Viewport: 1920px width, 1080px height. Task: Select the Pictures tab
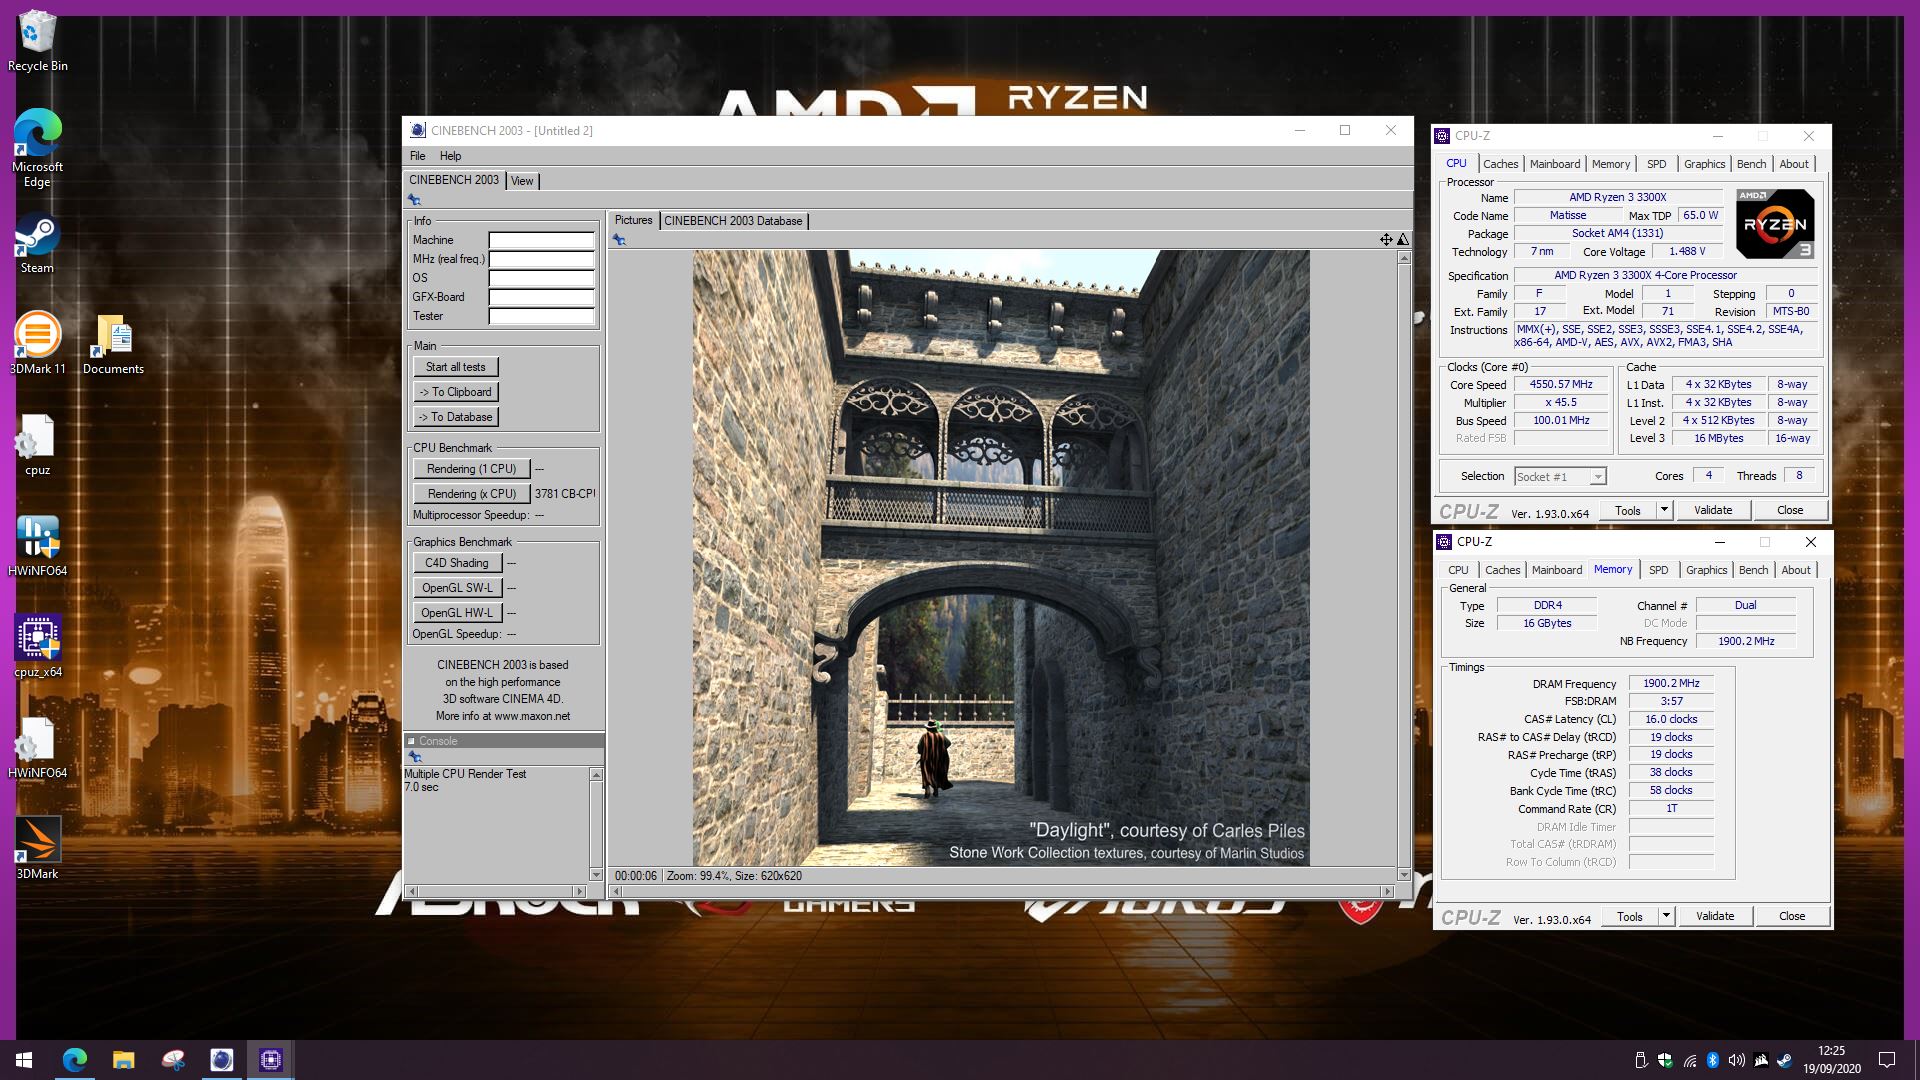pyautogui.click(x=633, y=220)
